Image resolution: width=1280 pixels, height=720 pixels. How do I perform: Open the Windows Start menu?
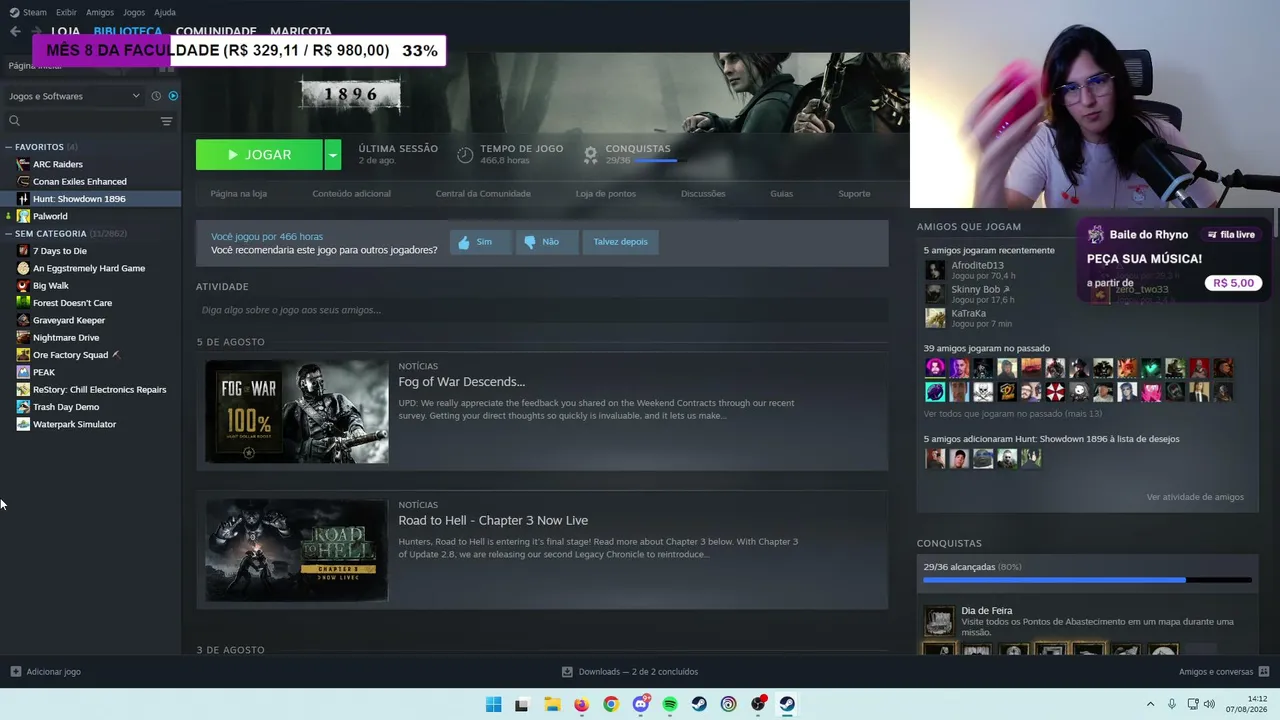493,704
